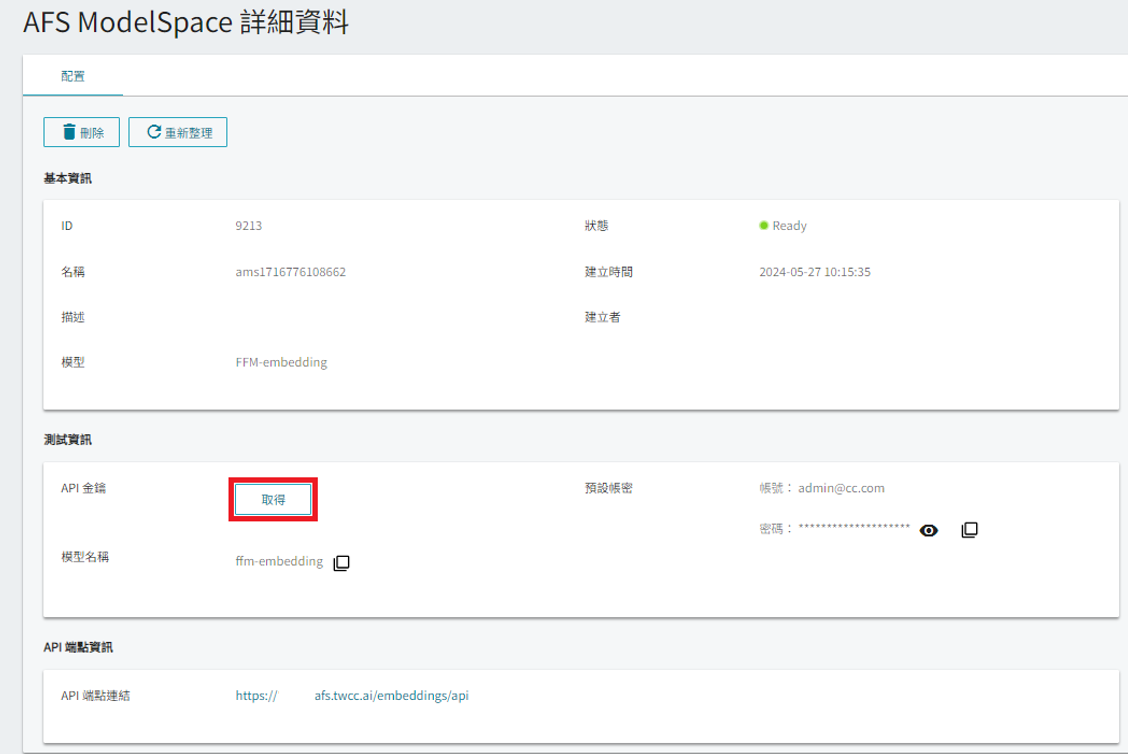1128x754 pixels.
Task: Click the 模型名稱 label
Action: coord(85,557)
